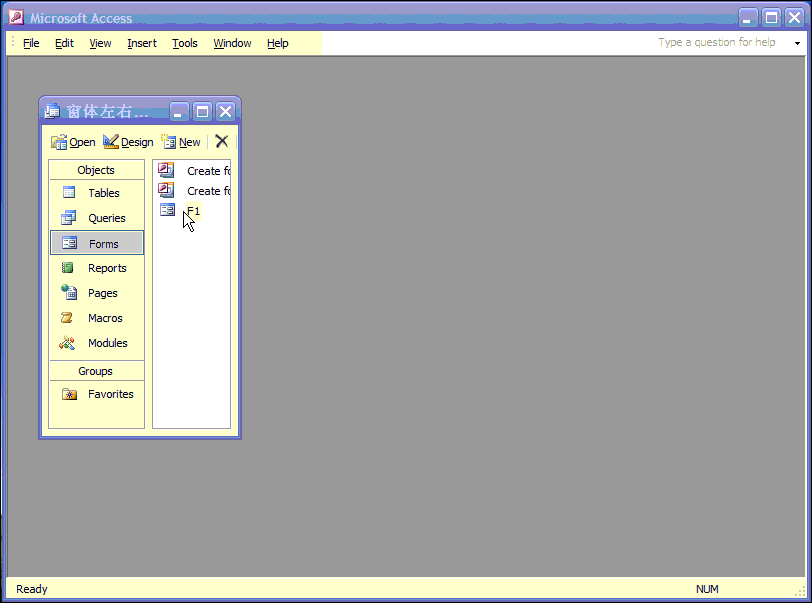Click the Microsoft Access application icon
Image resolution: width=812 pixels, height=603 pixels.
pyautogui.click(x=16, y=18)
